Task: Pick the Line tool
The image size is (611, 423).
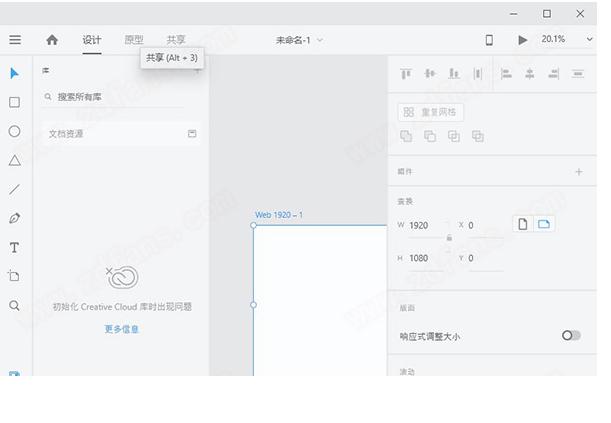Action: click(x=14, y=189)
